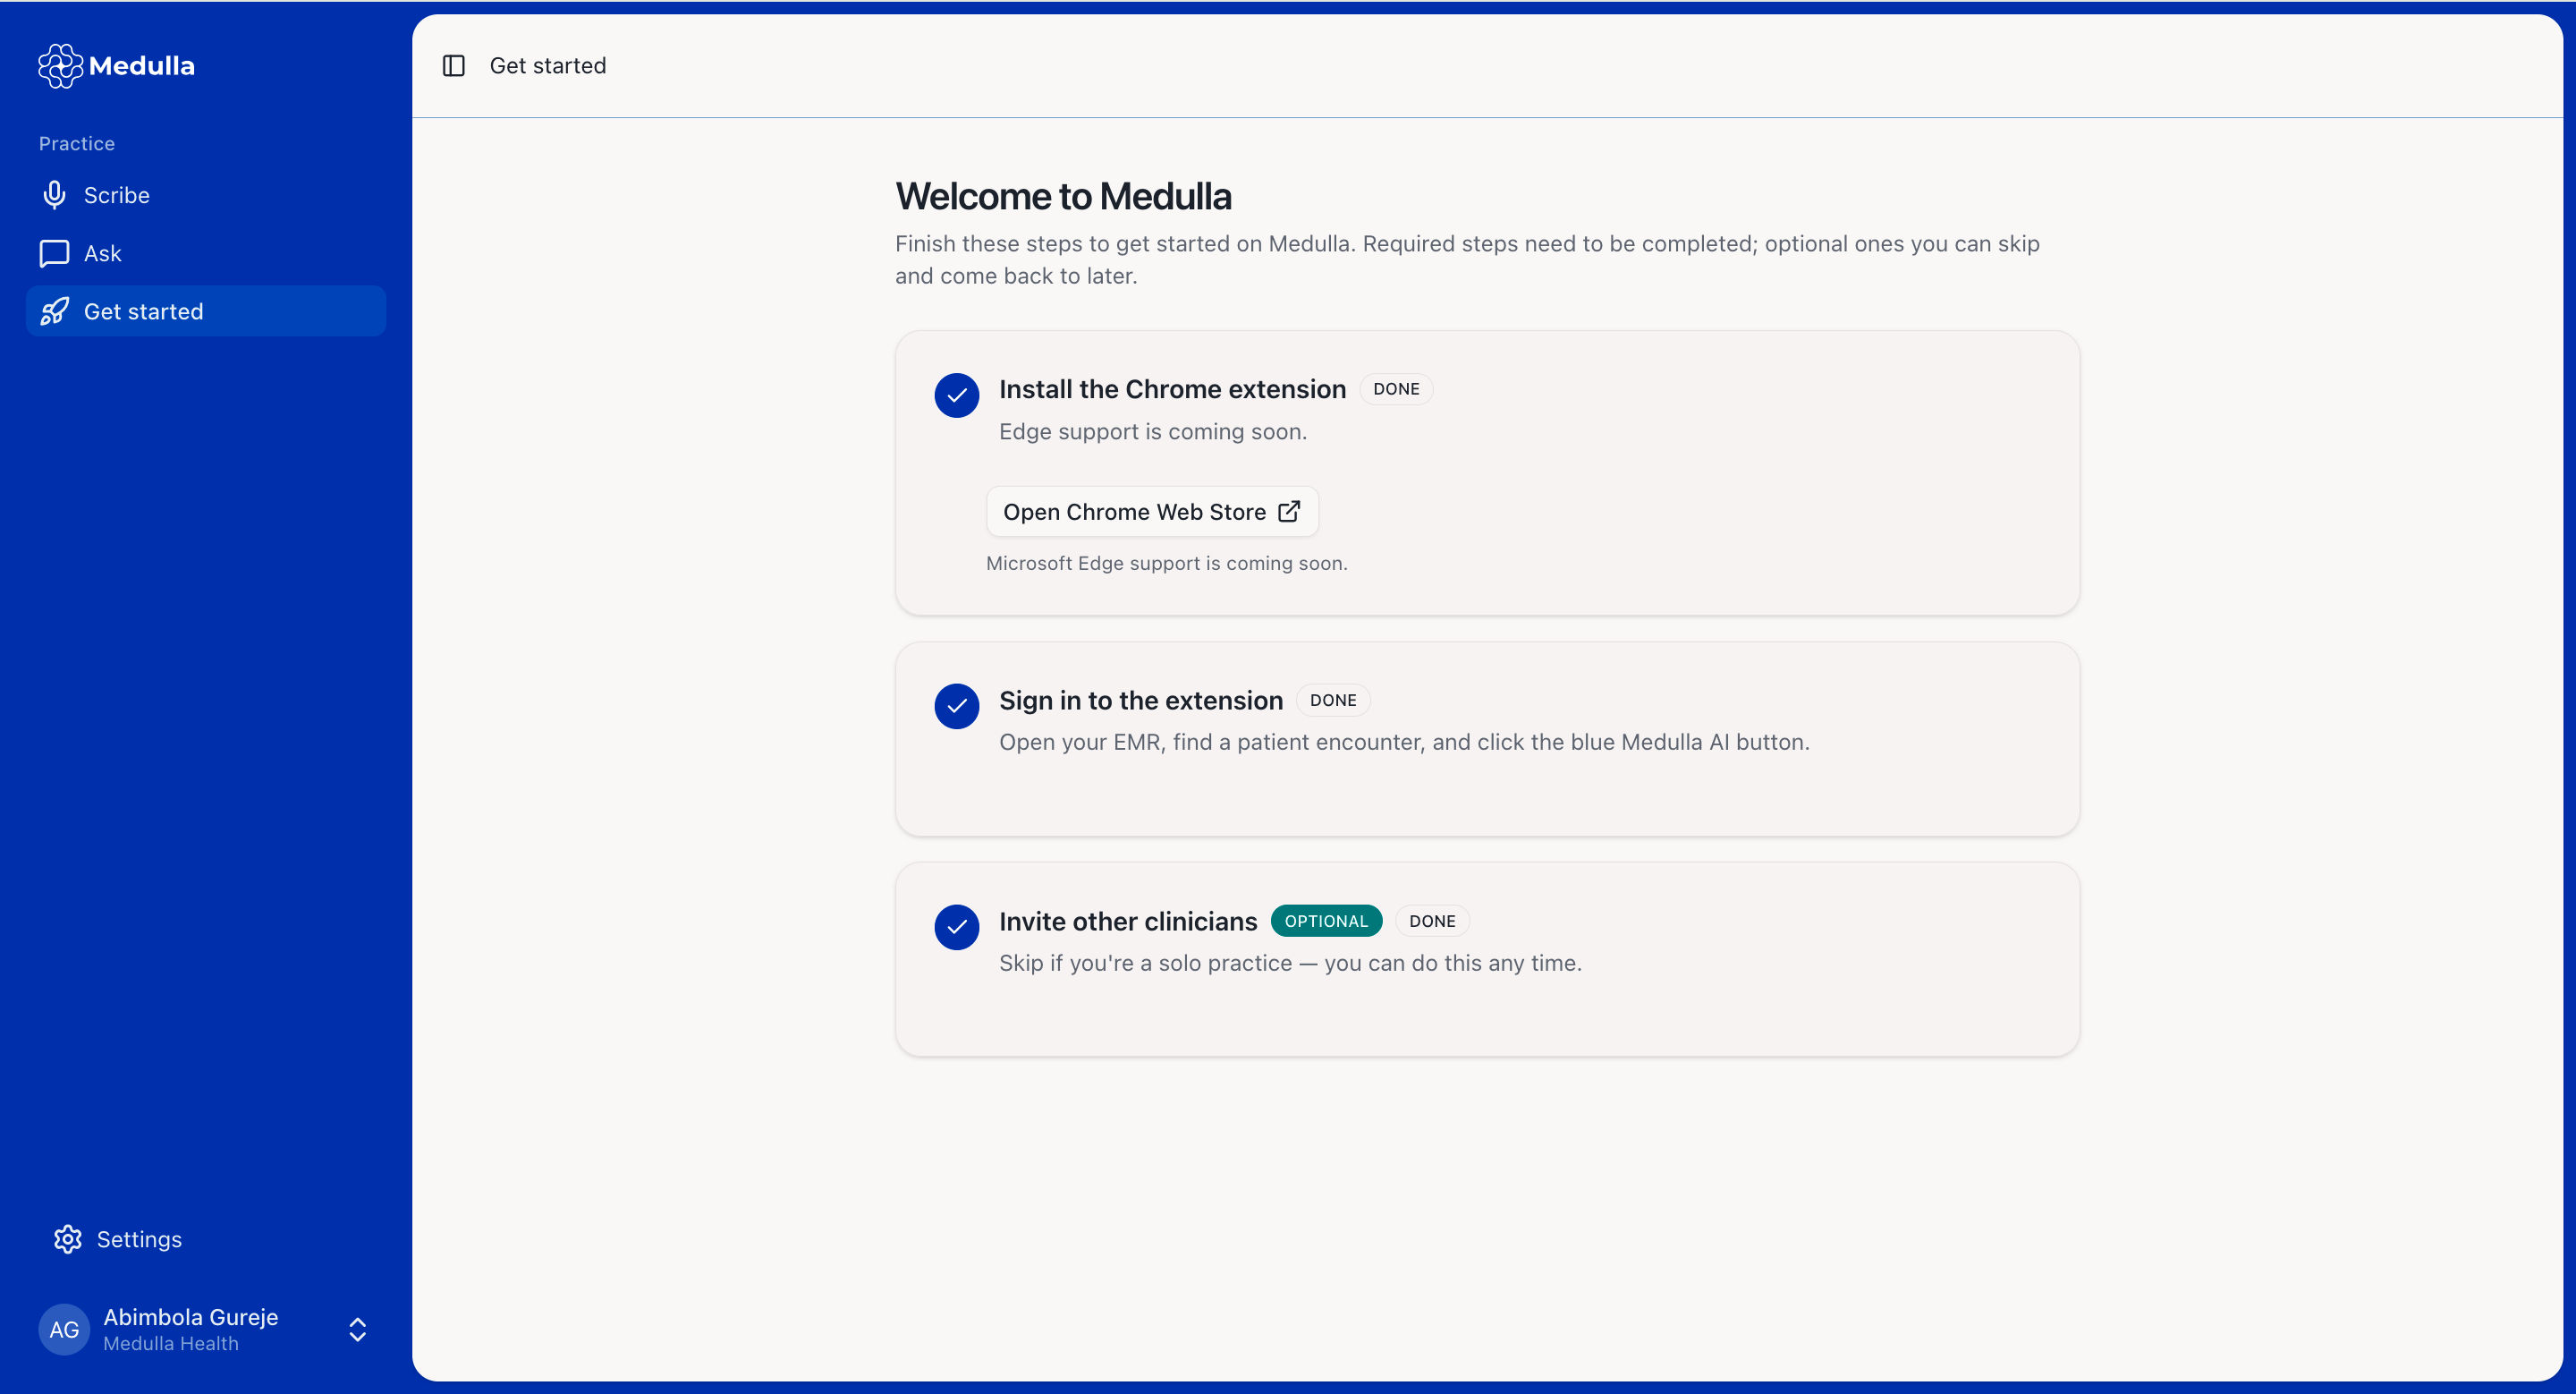Click the OPTIONAL badge on Invite clinicians

[x=1326, y=921]
